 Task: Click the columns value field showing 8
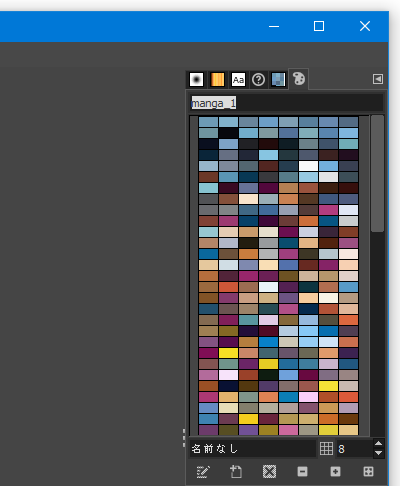click(354, 449)
